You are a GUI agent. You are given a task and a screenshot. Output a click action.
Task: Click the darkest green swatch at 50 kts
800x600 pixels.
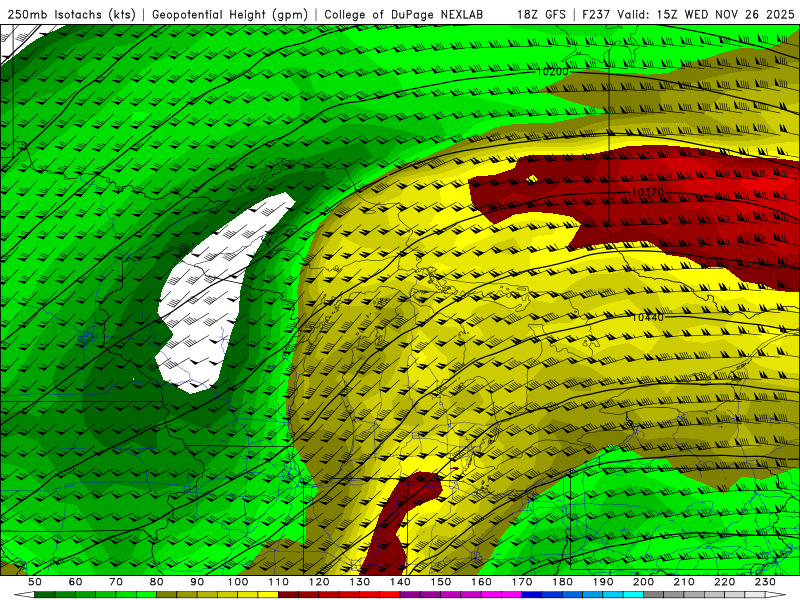44,594
